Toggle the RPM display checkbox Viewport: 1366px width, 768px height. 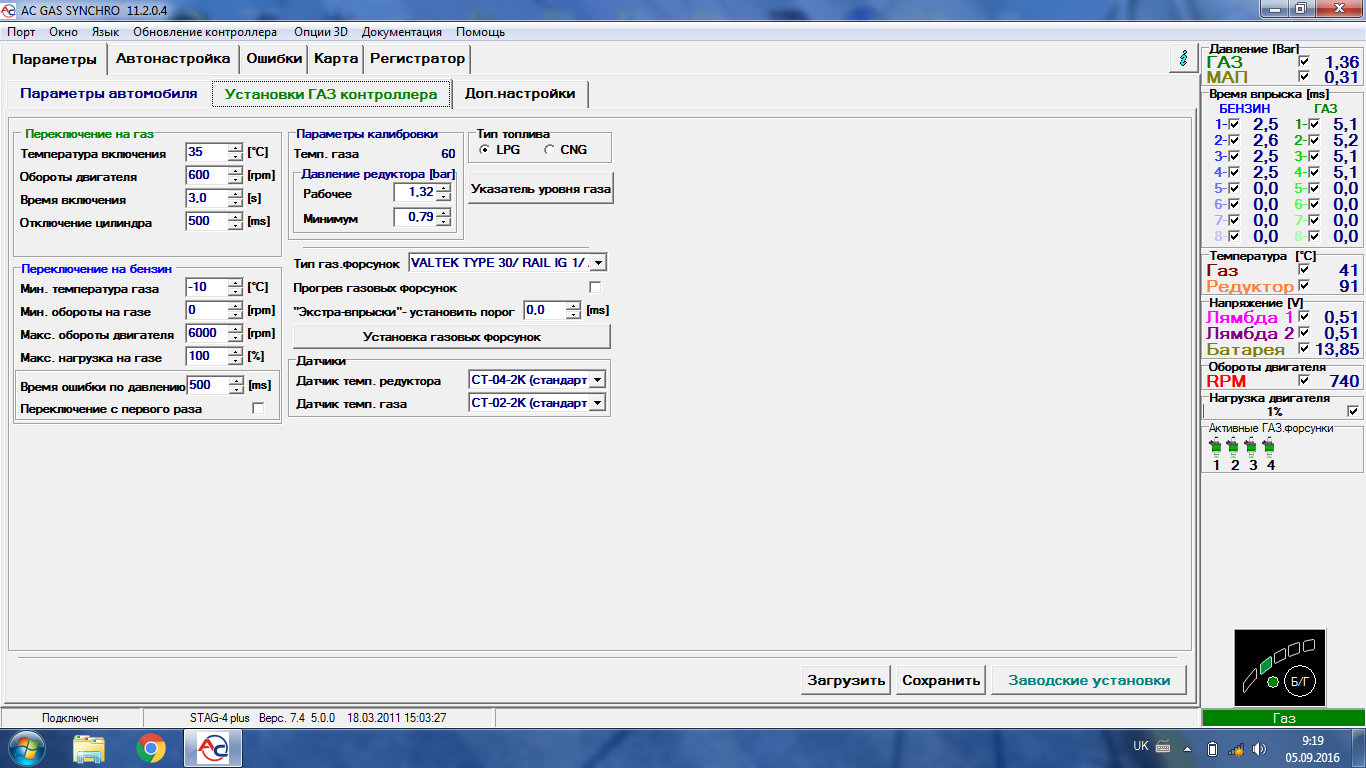[x=1304, y=381]
